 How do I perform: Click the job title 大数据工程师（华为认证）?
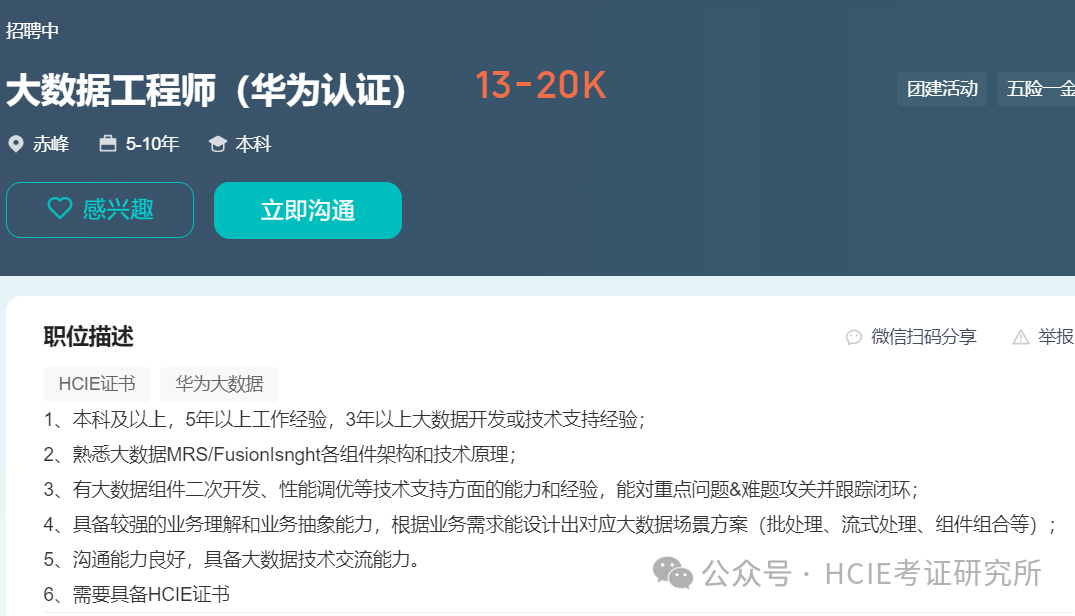pos(206,90)
